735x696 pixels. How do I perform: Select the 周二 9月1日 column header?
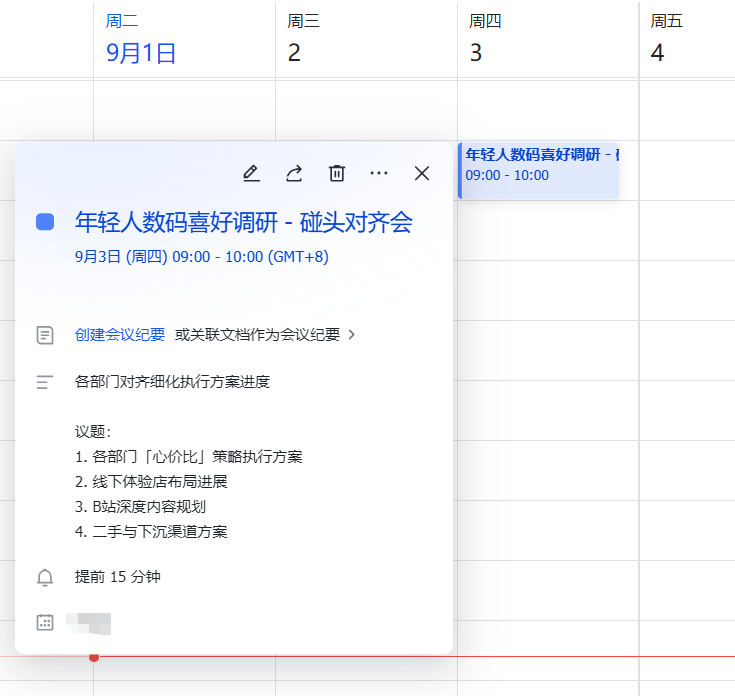coord(141,39)
